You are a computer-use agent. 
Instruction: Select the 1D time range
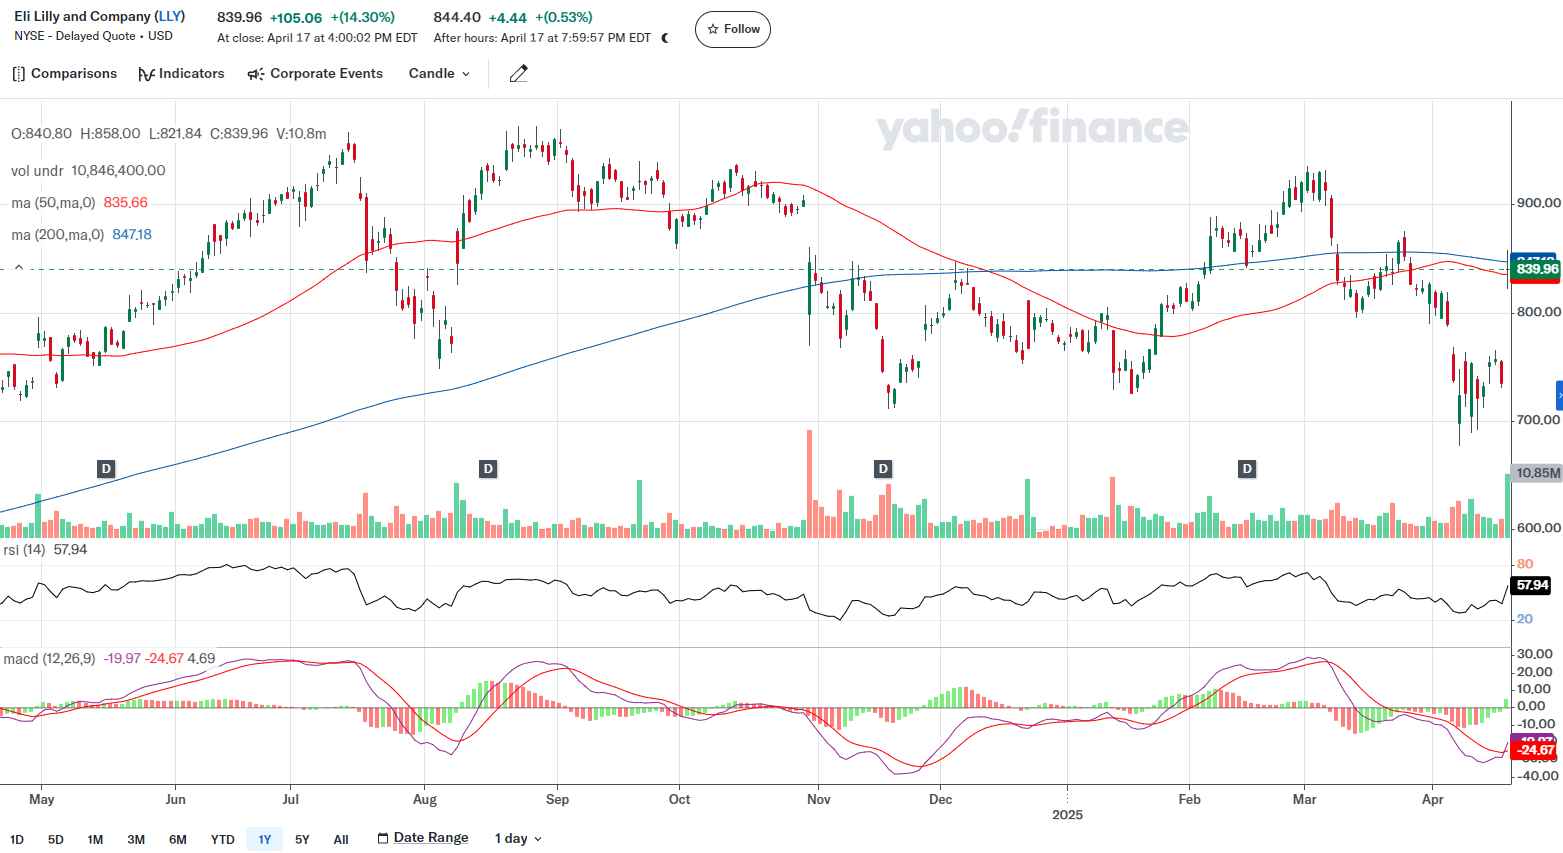[x=17, y=839]
